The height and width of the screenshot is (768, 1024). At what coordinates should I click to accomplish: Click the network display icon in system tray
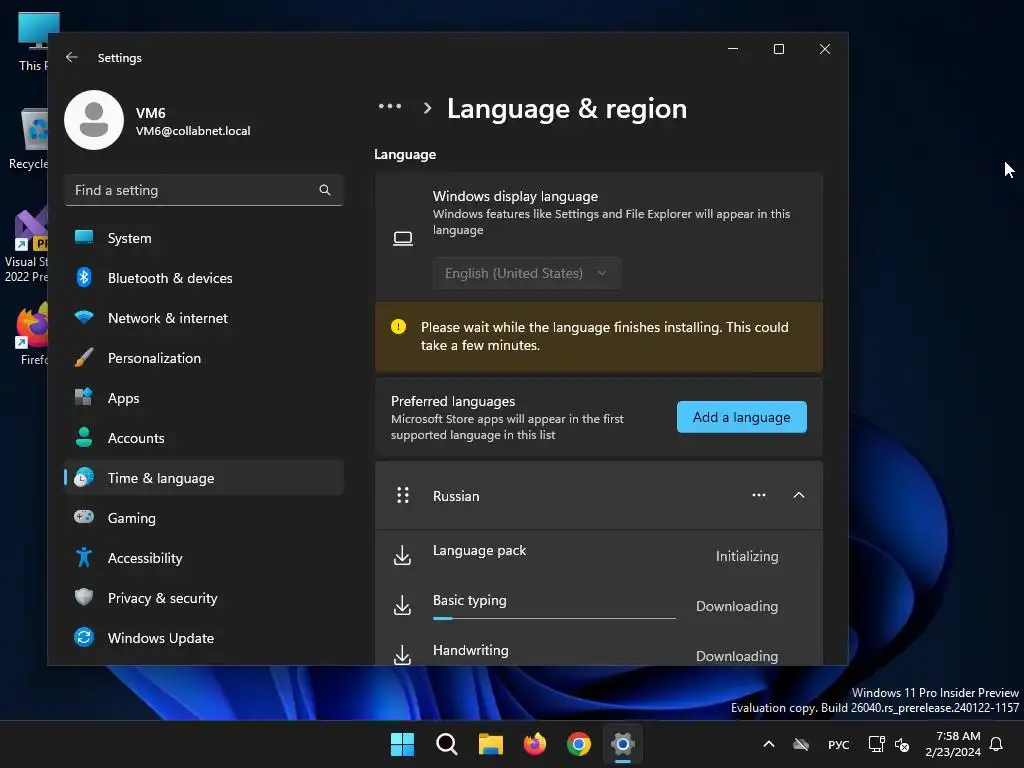876,744
